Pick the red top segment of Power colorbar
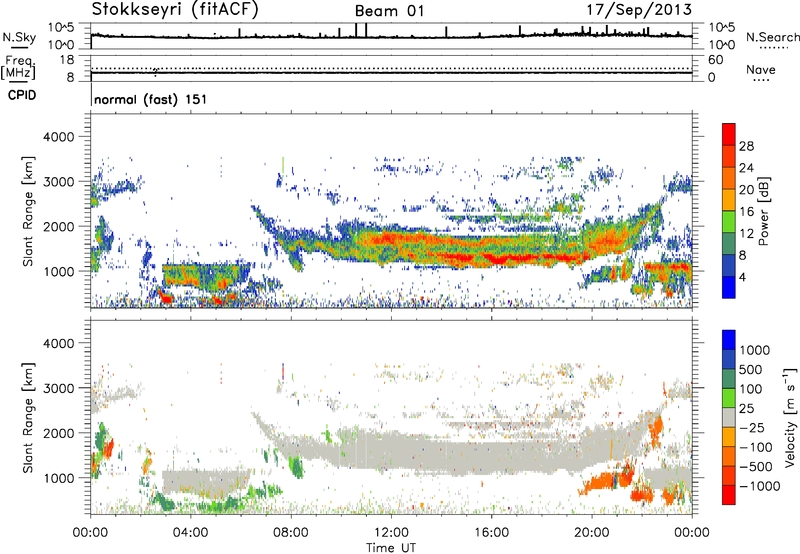800x554 pixels. tap(729, 135)
